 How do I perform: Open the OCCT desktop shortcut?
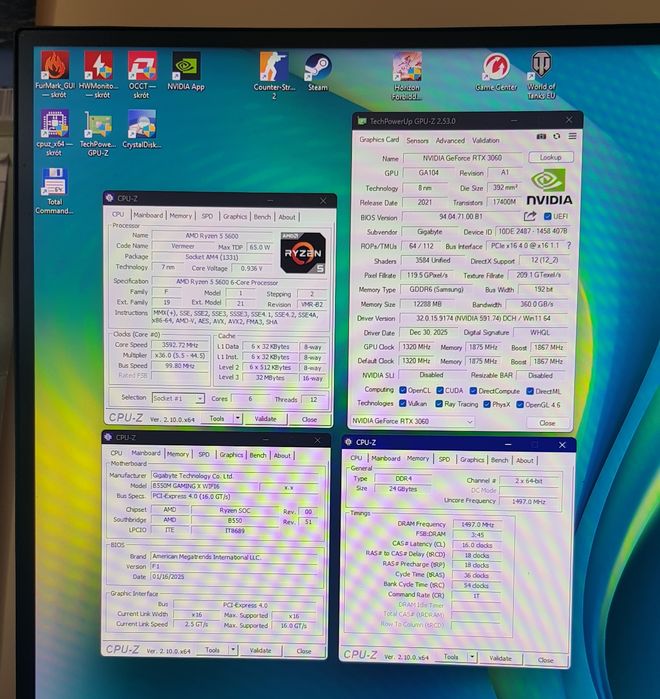(142, 74)
